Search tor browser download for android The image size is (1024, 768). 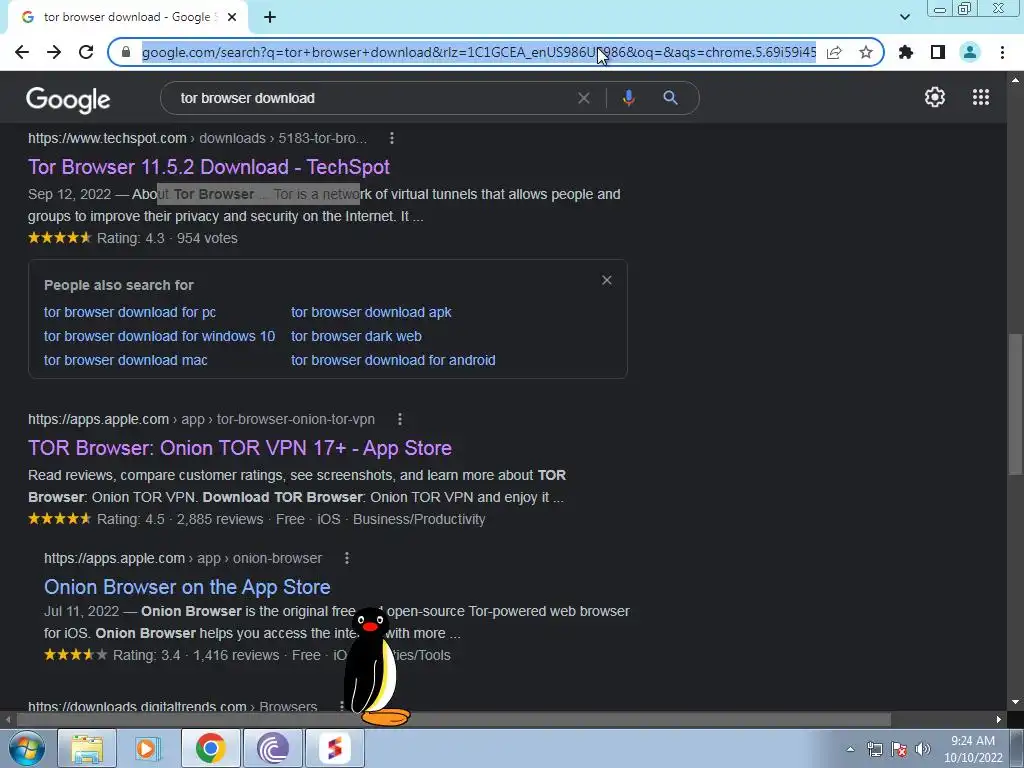click(393, 360)
